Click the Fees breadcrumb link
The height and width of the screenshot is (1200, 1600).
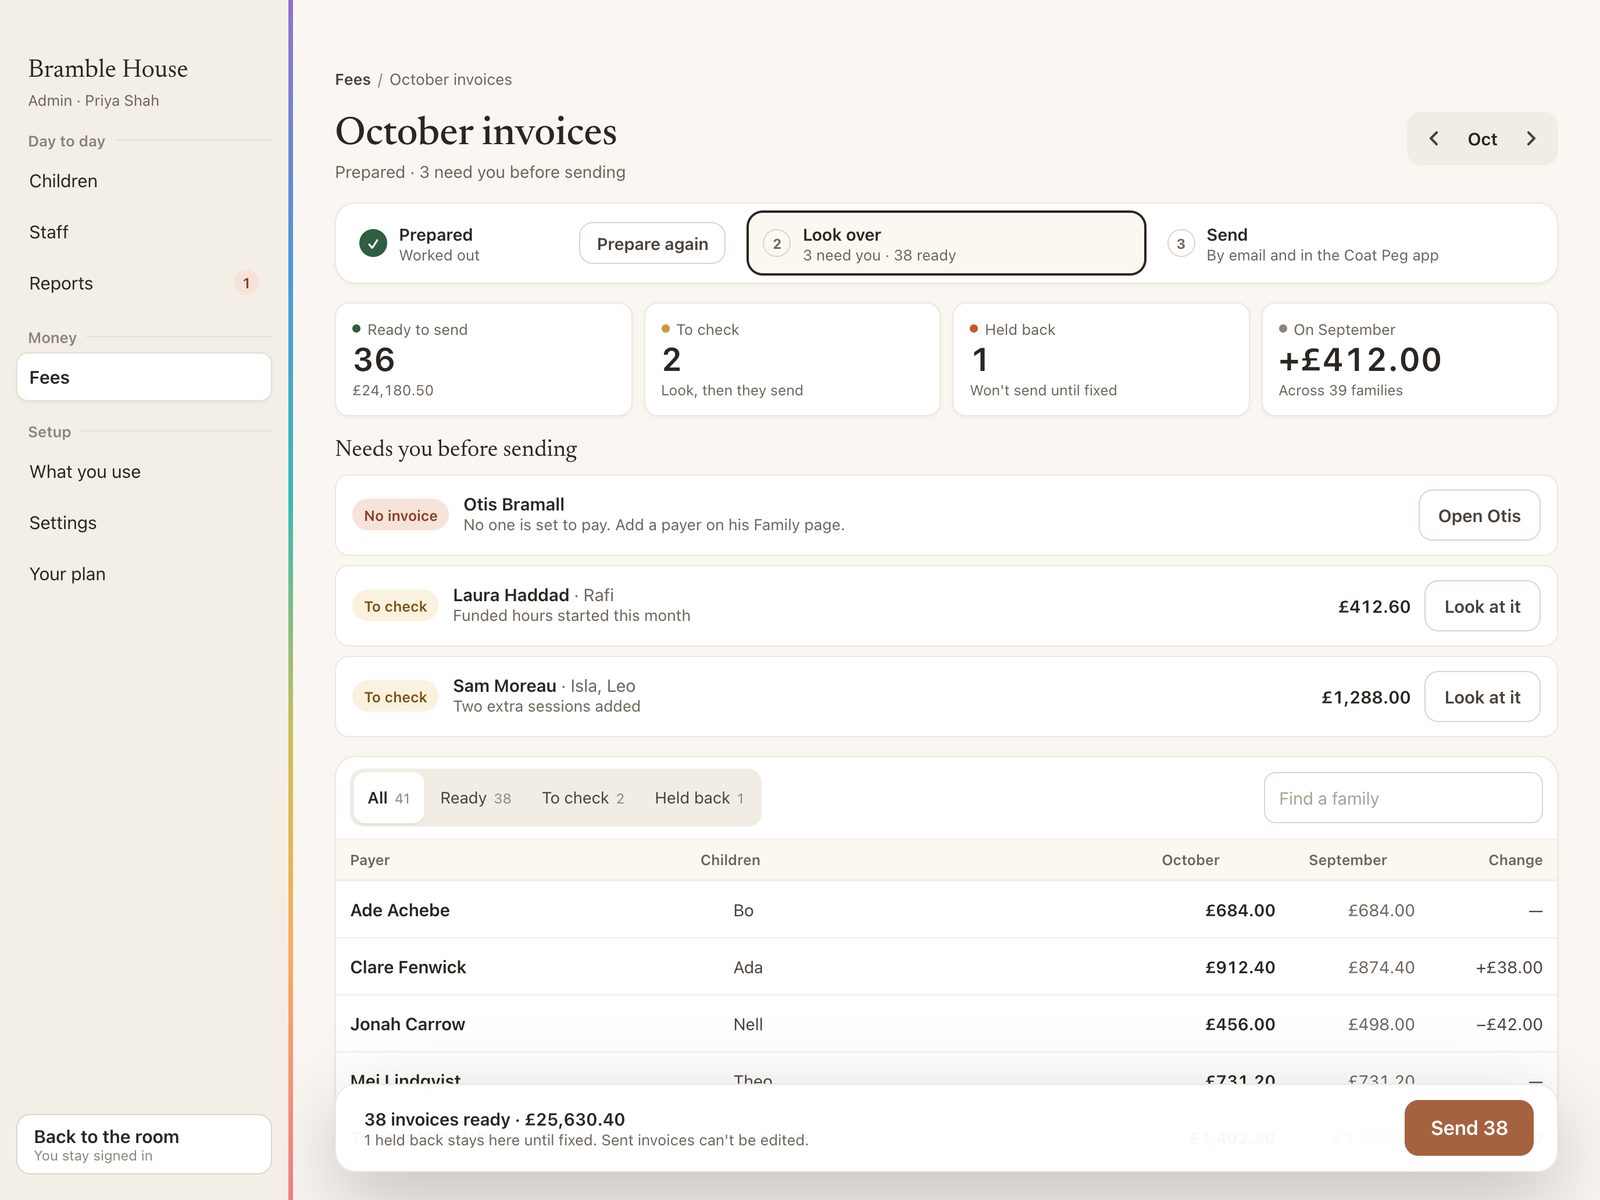tap(352, 79)
